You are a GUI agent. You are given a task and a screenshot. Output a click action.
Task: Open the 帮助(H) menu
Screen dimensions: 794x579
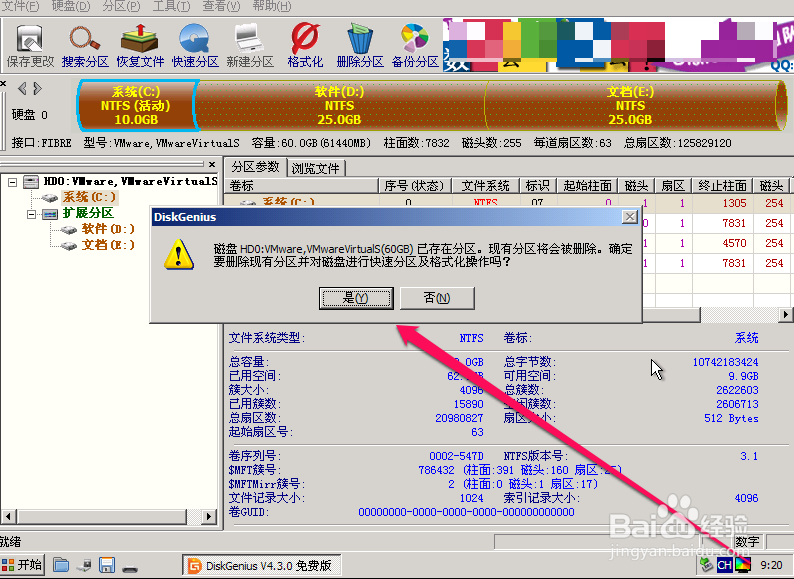pyautogui.click(x=272, y=6)
